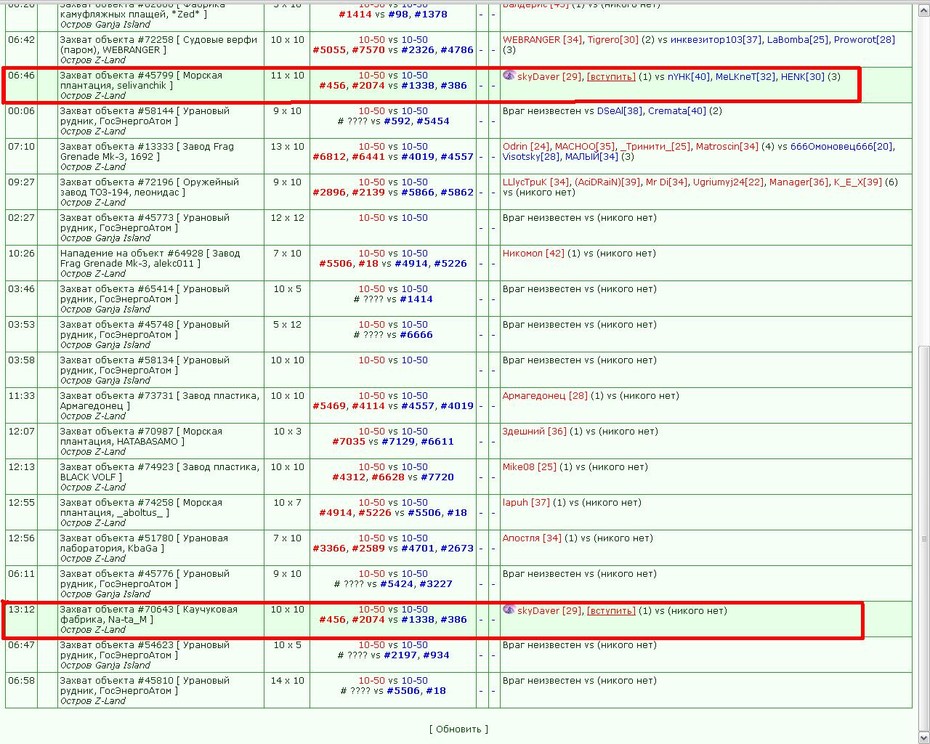Open player Ugriumyj24[22] profile
Screen dimensions: 930x744
[729, 182]
